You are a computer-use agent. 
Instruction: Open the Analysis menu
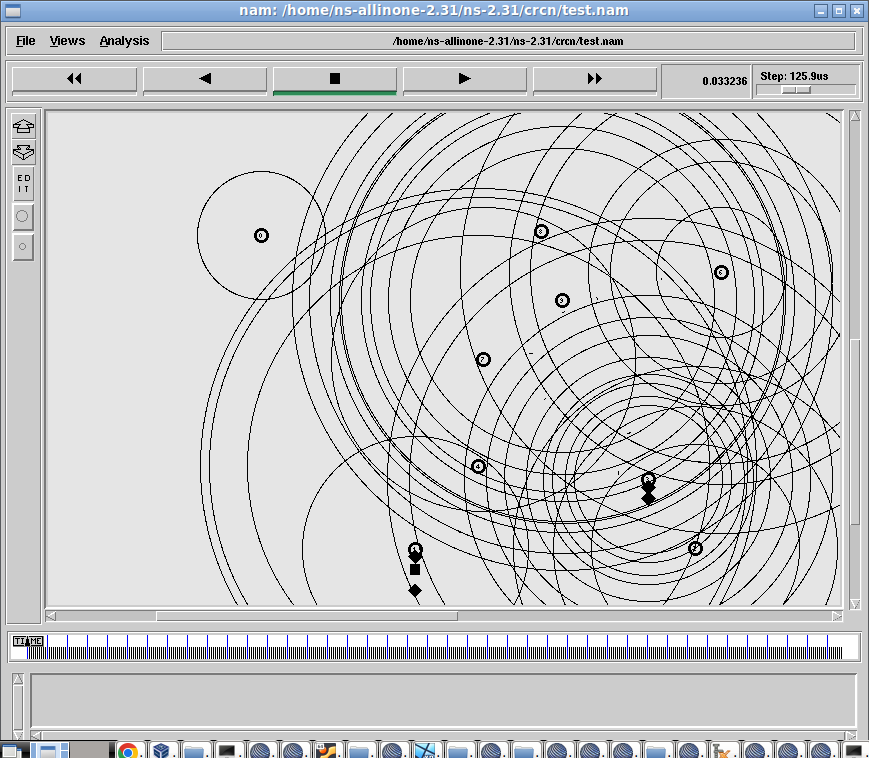coord(124,41)
